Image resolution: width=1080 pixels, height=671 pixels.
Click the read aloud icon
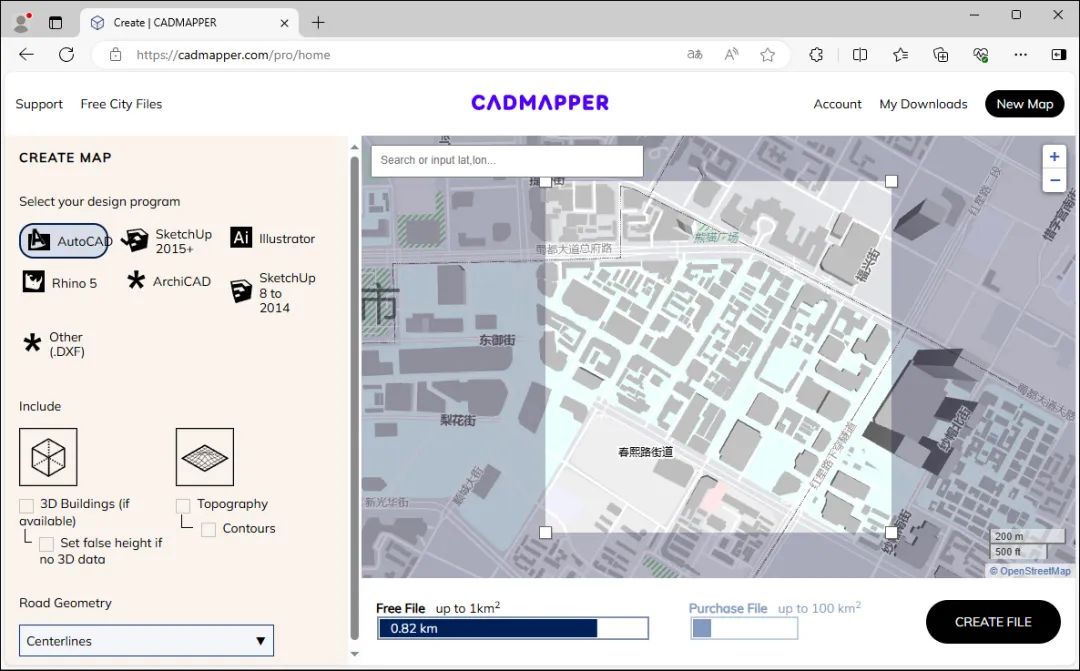tap(731, 54)
